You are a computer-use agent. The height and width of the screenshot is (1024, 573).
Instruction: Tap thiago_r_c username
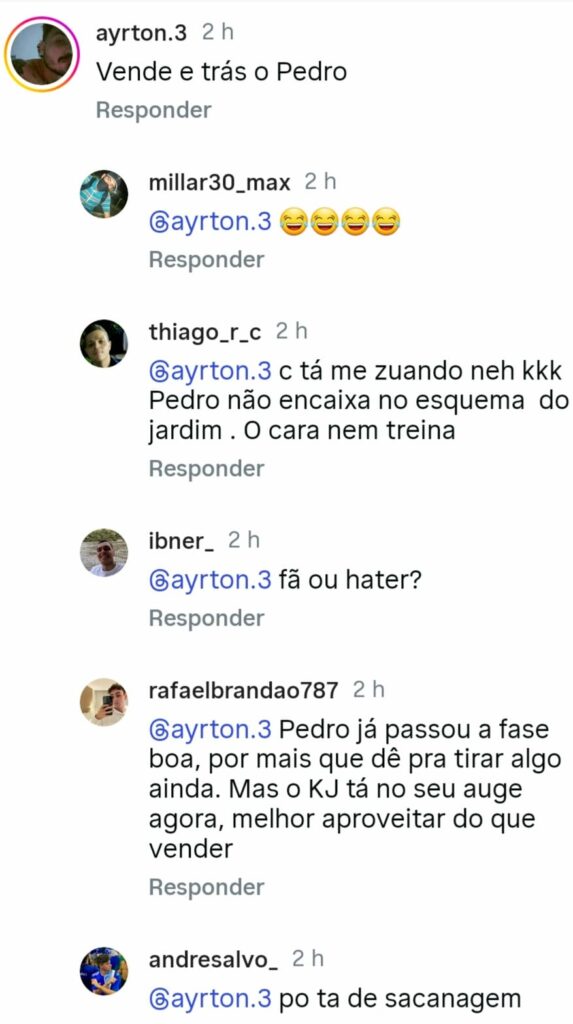205,332
